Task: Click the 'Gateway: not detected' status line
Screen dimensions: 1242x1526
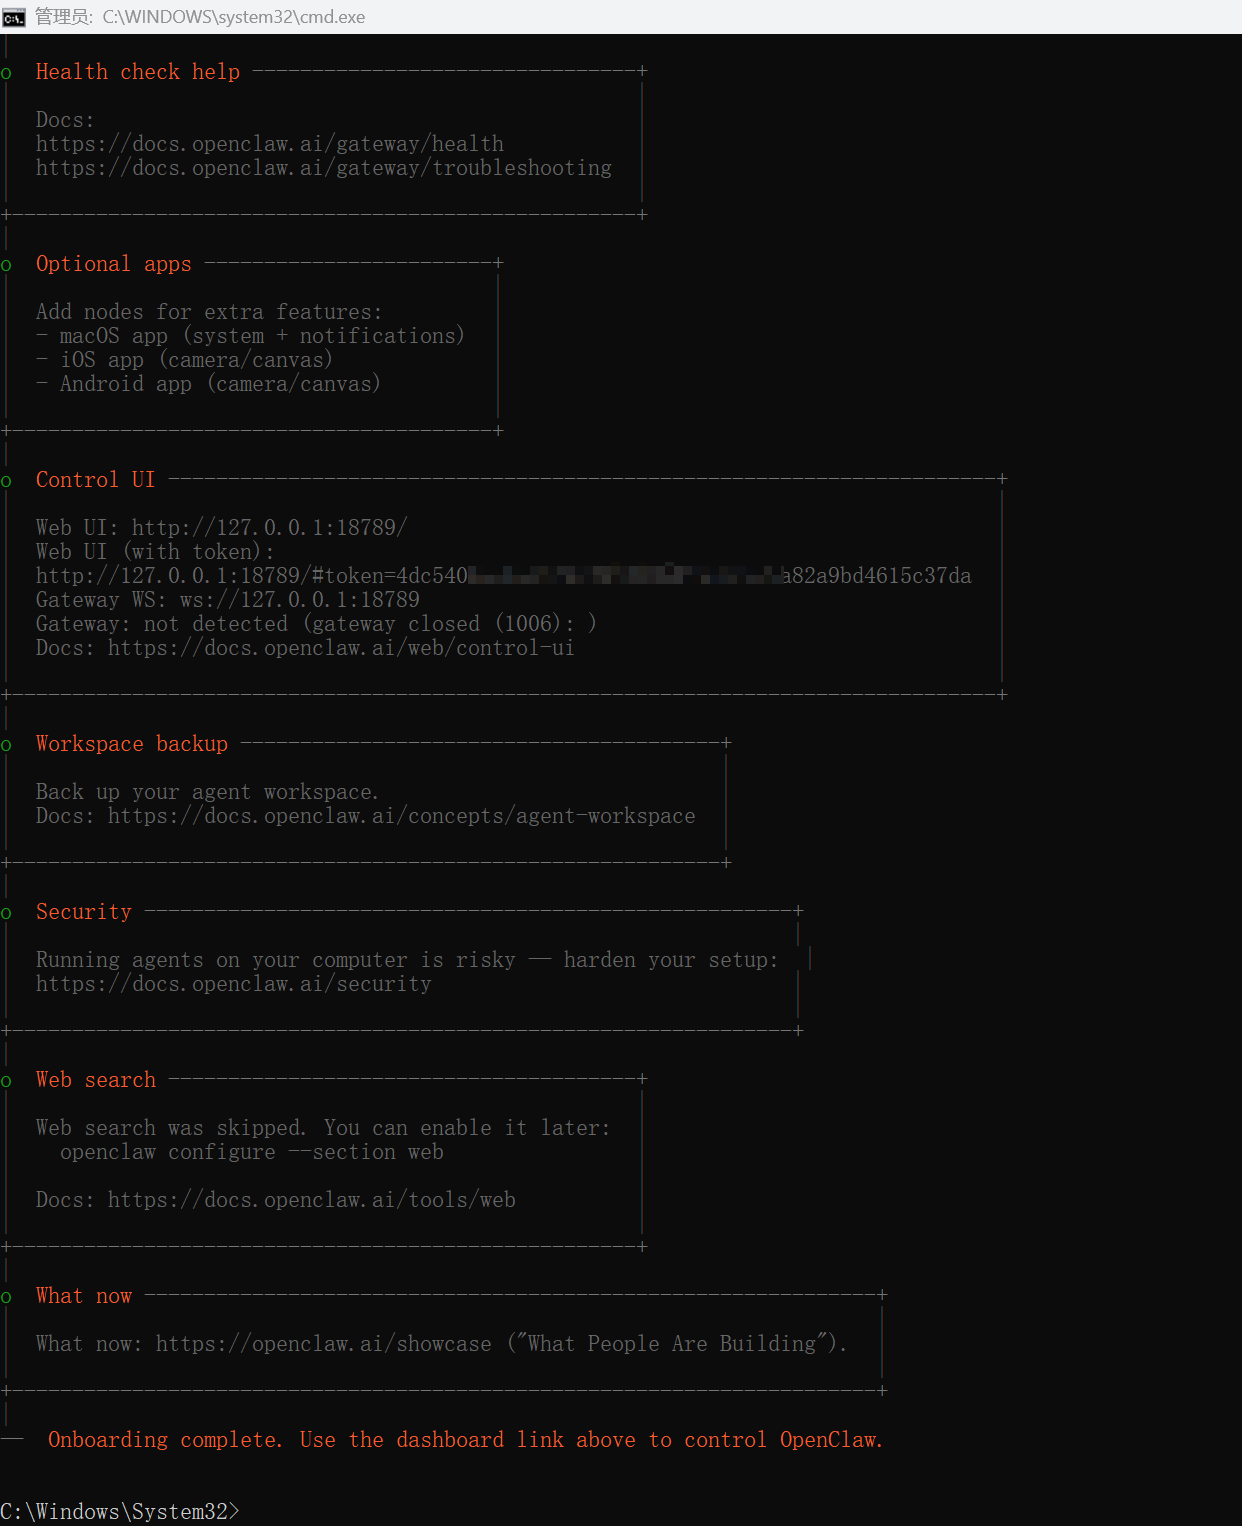Action: pos(316,624)
